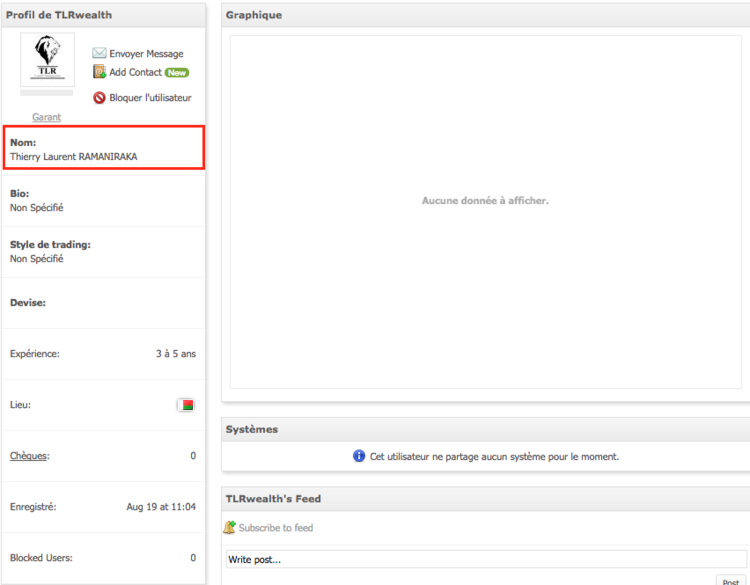This screenshot has height=585, width=750.
Task: Click the Madagascar flag icon next to Lieu
Action: 185,405
